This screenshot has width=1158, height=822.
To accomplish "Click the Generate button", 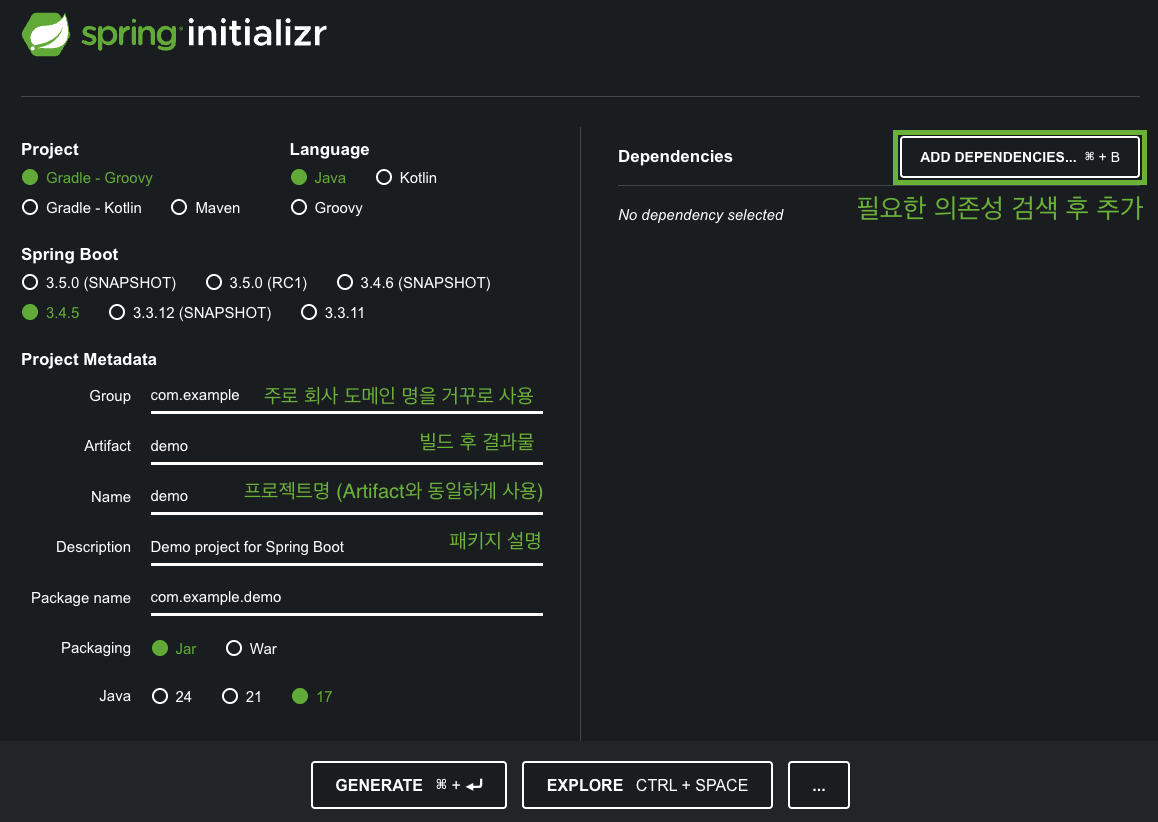I will 408,785.
